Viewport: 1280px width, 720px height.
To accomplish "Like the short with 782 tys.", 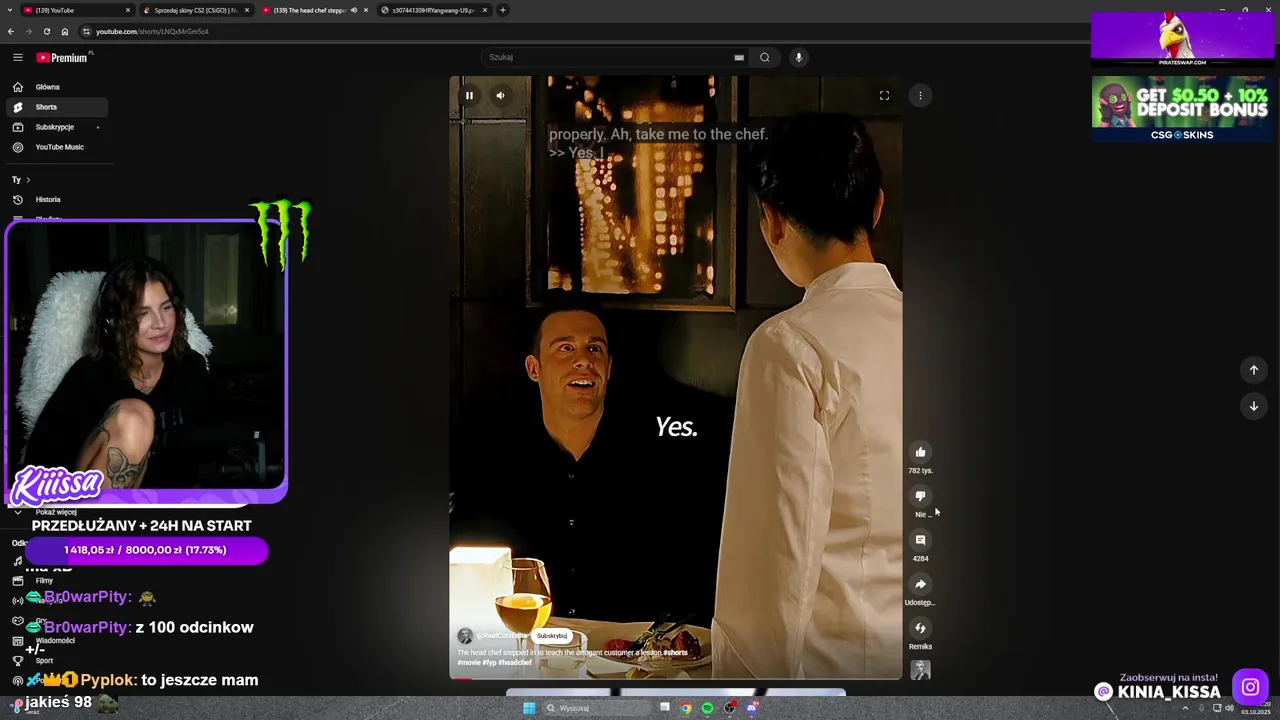I will (x=920, y=452).
